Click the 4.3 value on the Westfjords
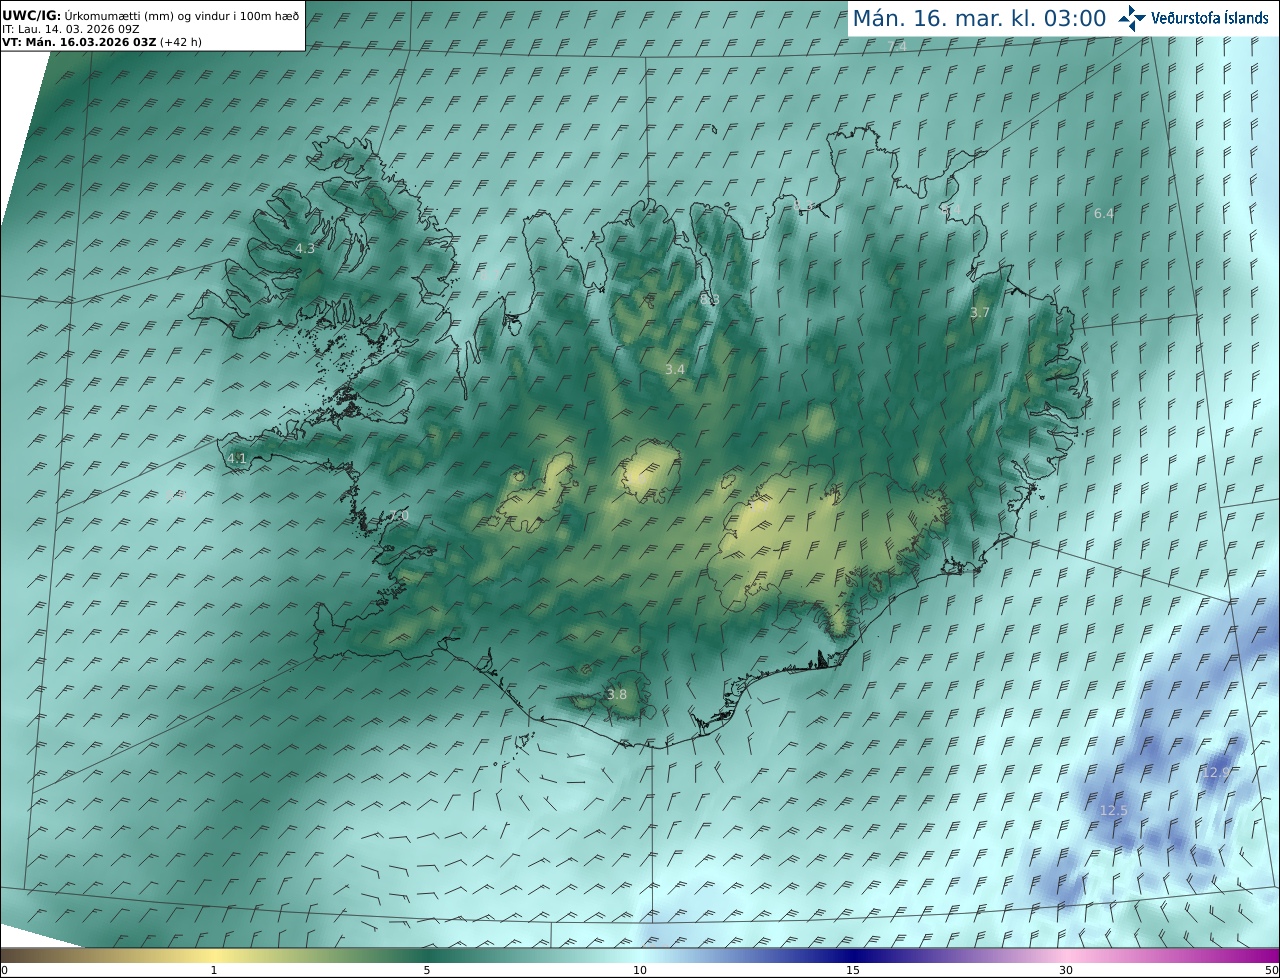The height and width of the screenshot is (978, 1280). point(305,248)
